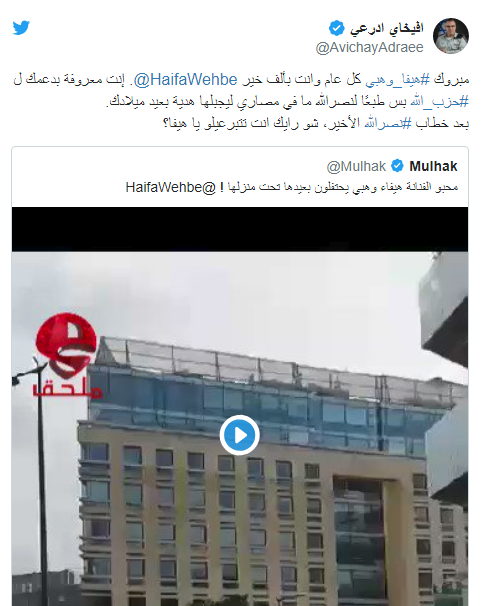Viewport: 483px width, 606px height.
Task: Open Avichay Adraee's profile picture
Action: tap(451, 36)
